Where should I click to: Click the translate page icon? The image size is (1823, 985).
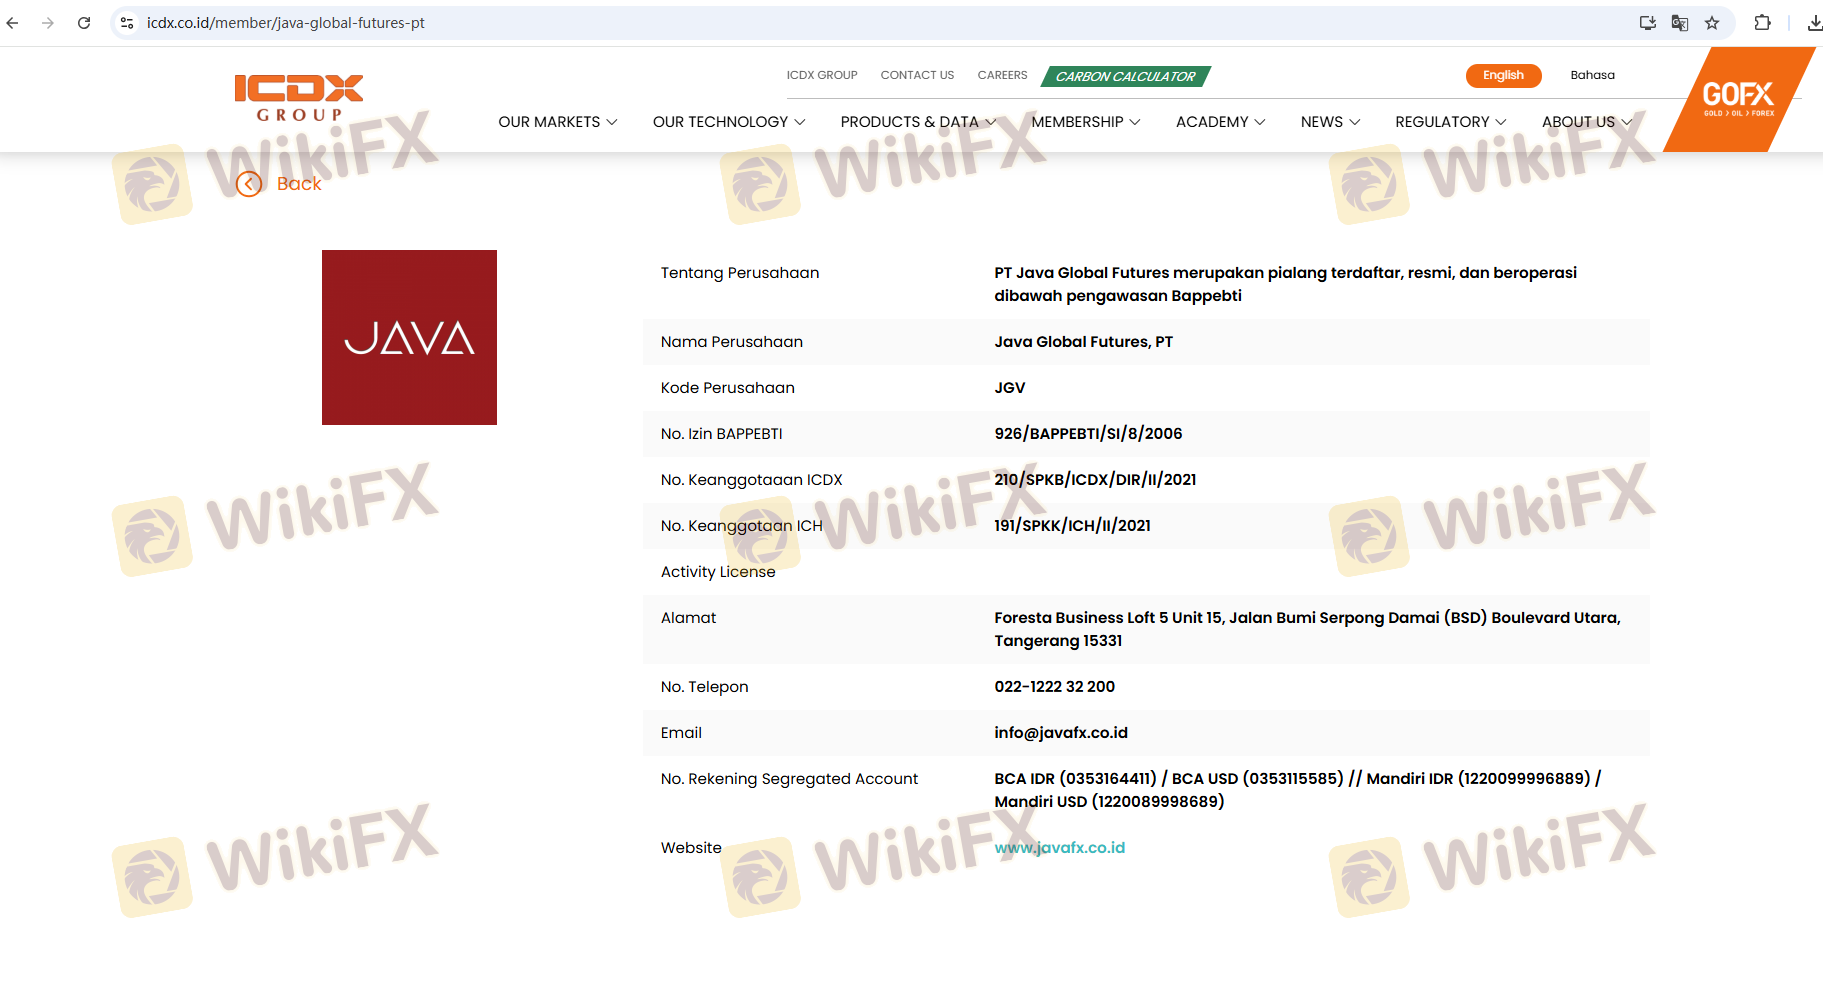1680,23
